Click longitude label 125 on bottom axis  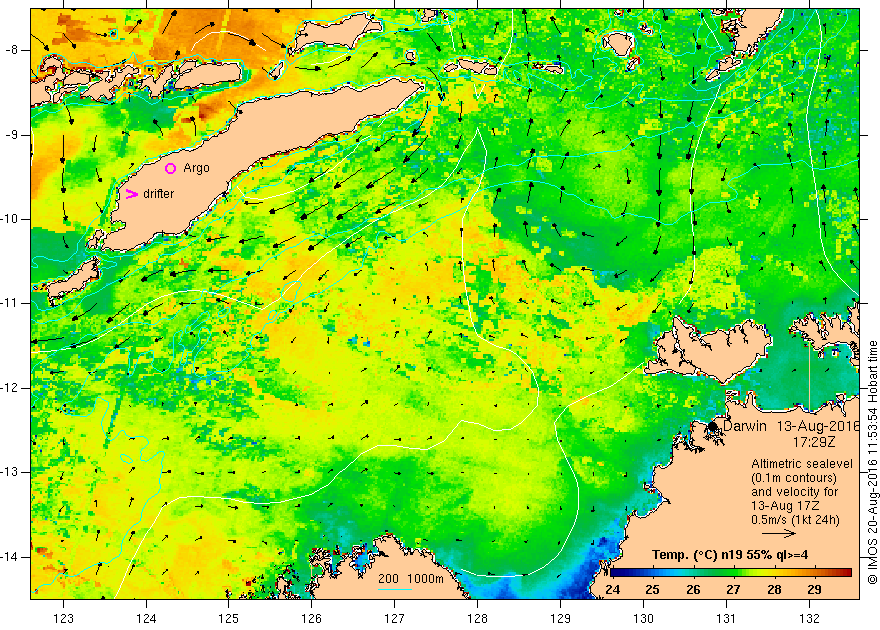[228, 618]
